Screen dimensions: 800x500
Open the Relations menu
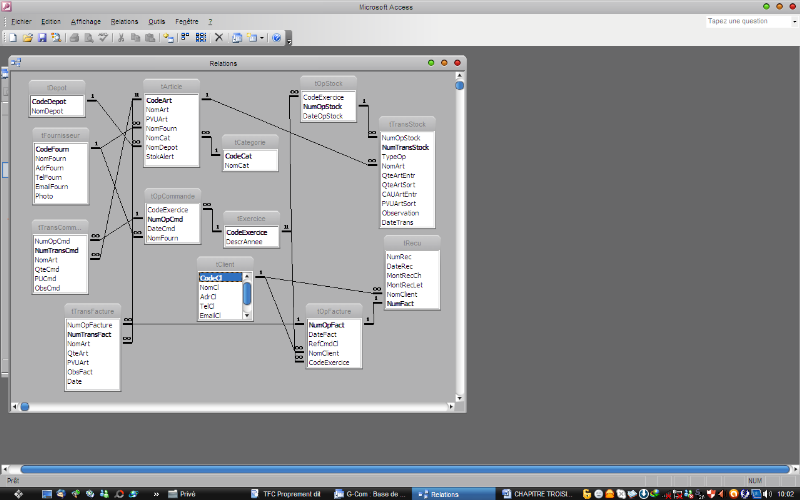tap(125, 20)
